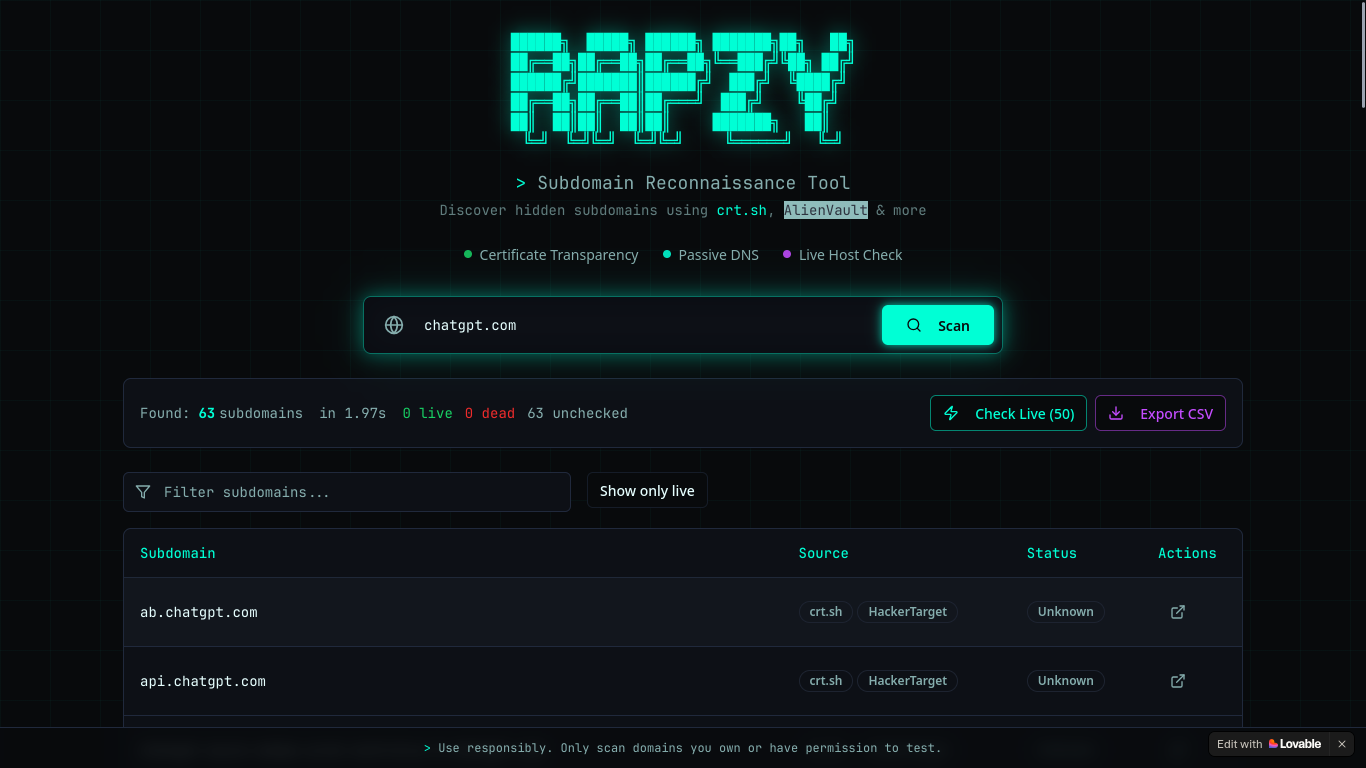Click the download icon in Export CSV button
The height and width of the screenshot is (768, 1366).
[x=1115, y=413]
